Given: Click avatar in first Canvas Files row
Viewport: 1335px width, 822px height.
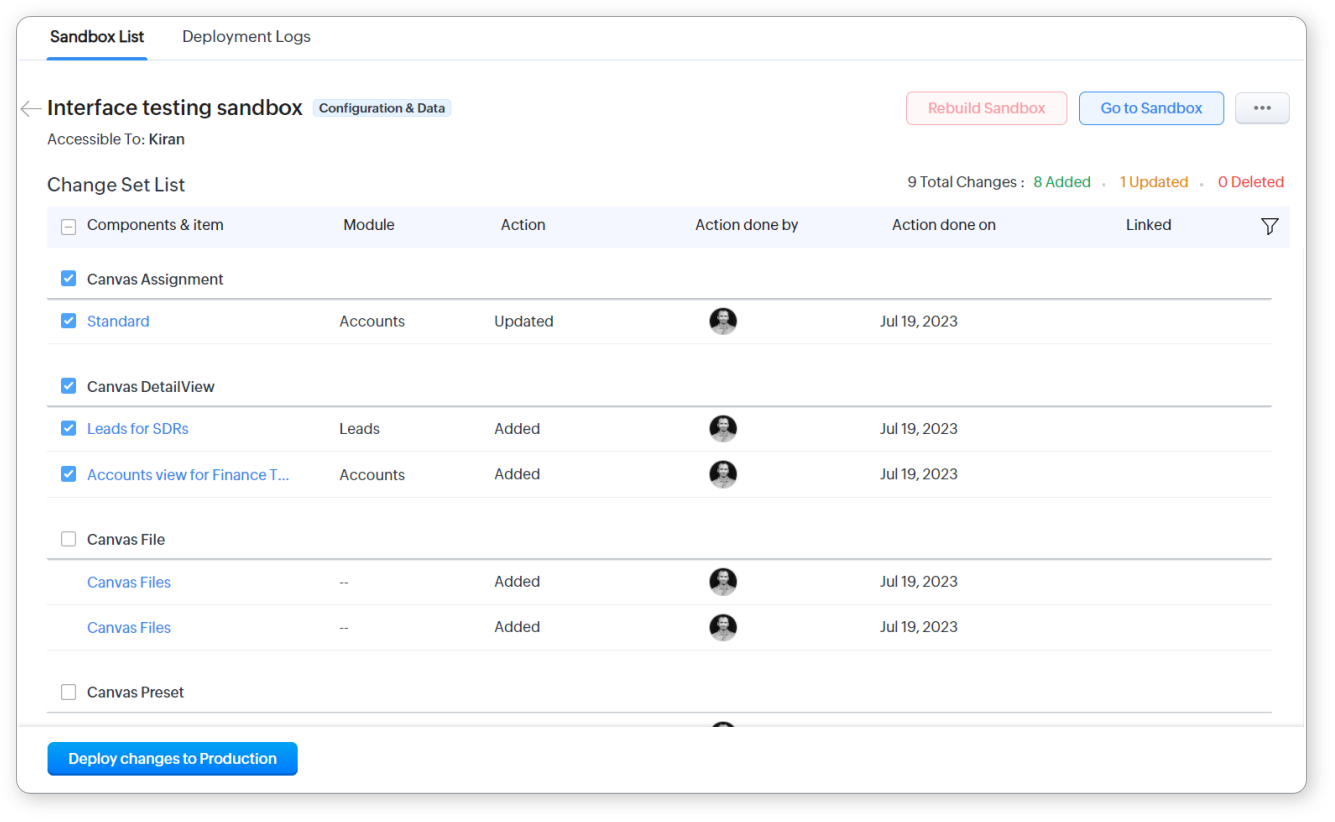Looking at the screenshot, I should 722,582.
